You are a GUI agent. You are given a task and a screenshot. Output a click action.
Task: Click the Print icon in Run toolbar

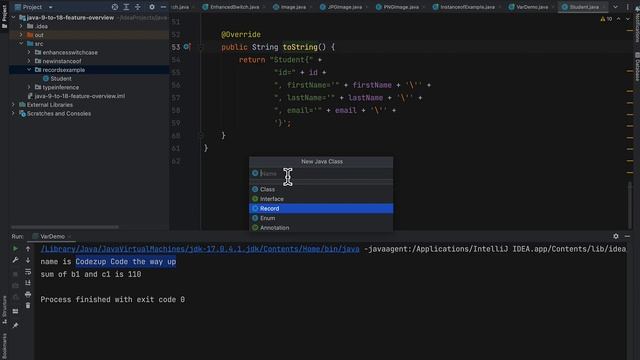point(28,294)
